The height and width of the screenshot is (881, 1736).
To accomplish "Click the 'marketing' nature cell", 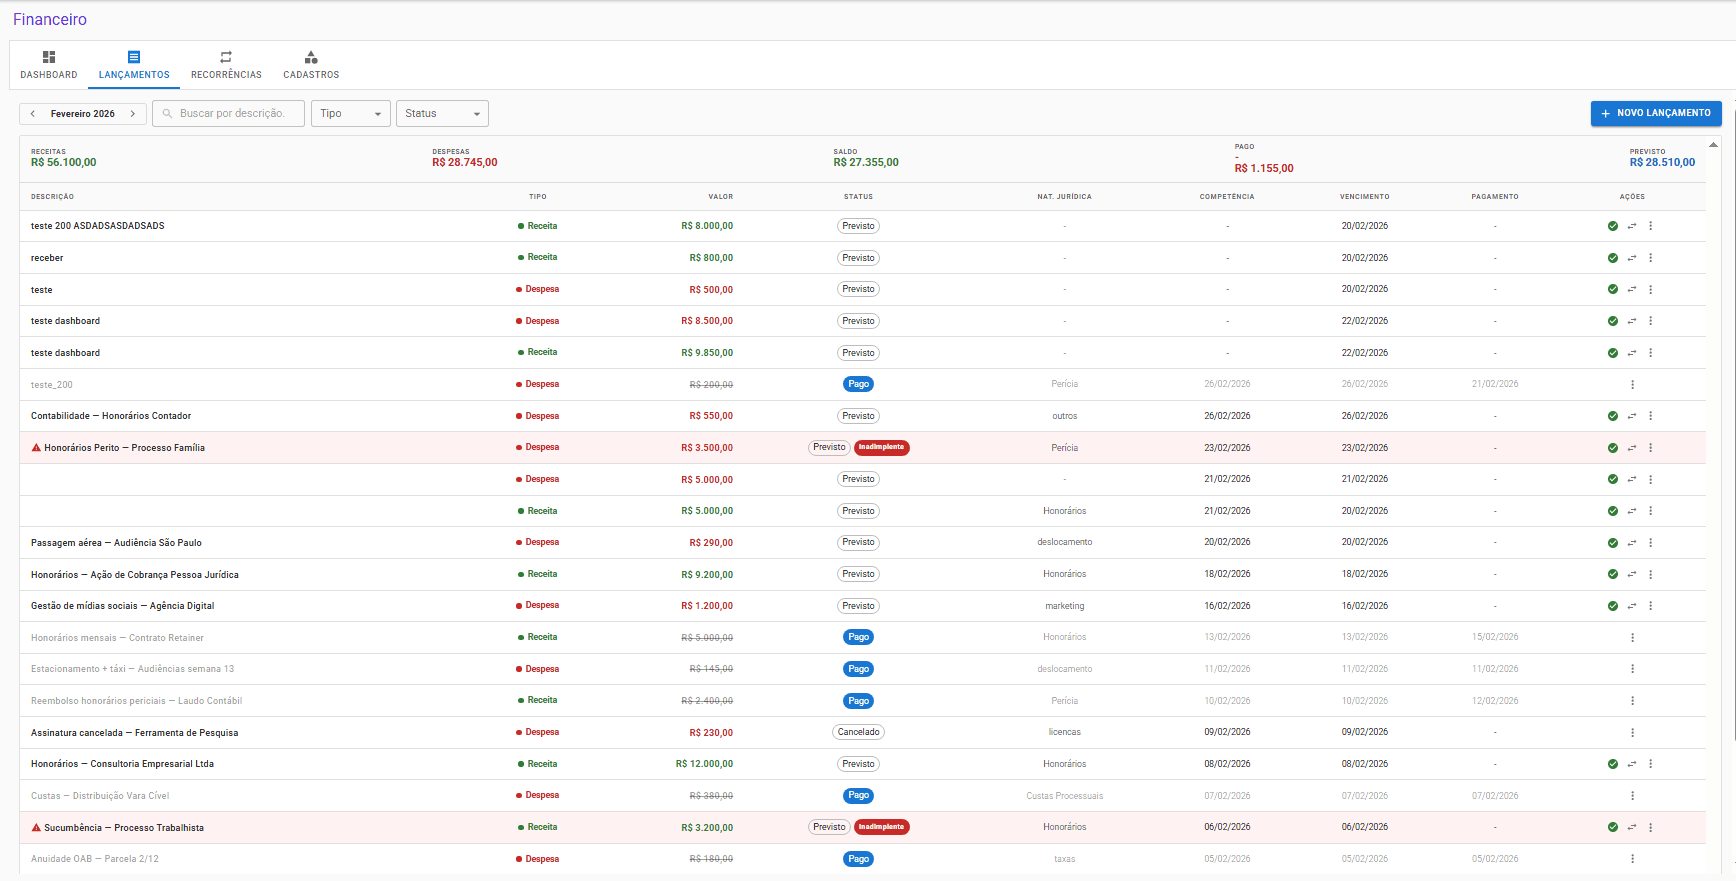I will [x=1065, y=606].
